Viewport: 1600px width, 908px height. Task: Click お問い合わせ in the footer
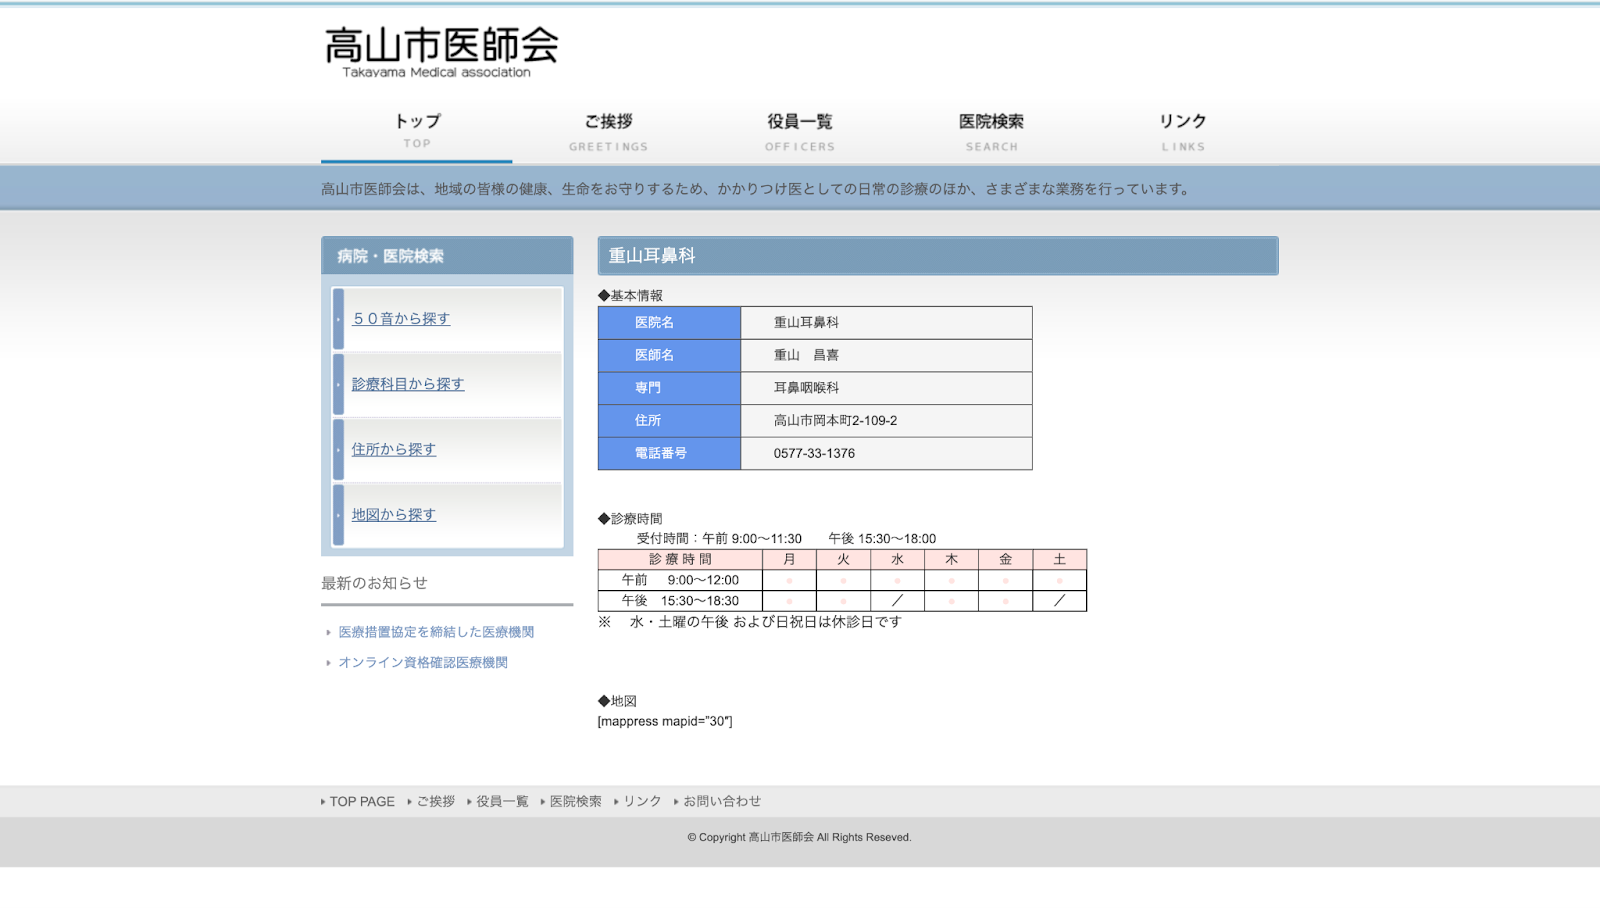(x=722, y=800)
